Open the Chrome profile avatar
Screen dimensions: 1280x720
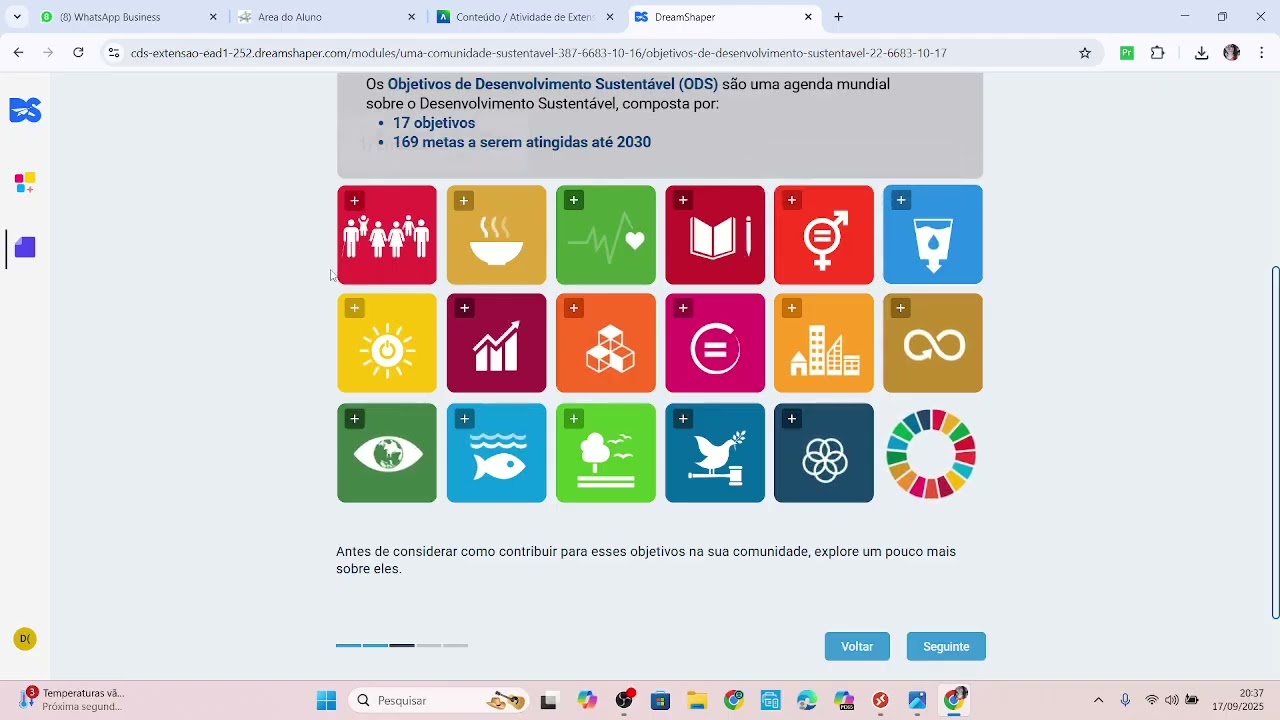click(x=1231, y=53)
